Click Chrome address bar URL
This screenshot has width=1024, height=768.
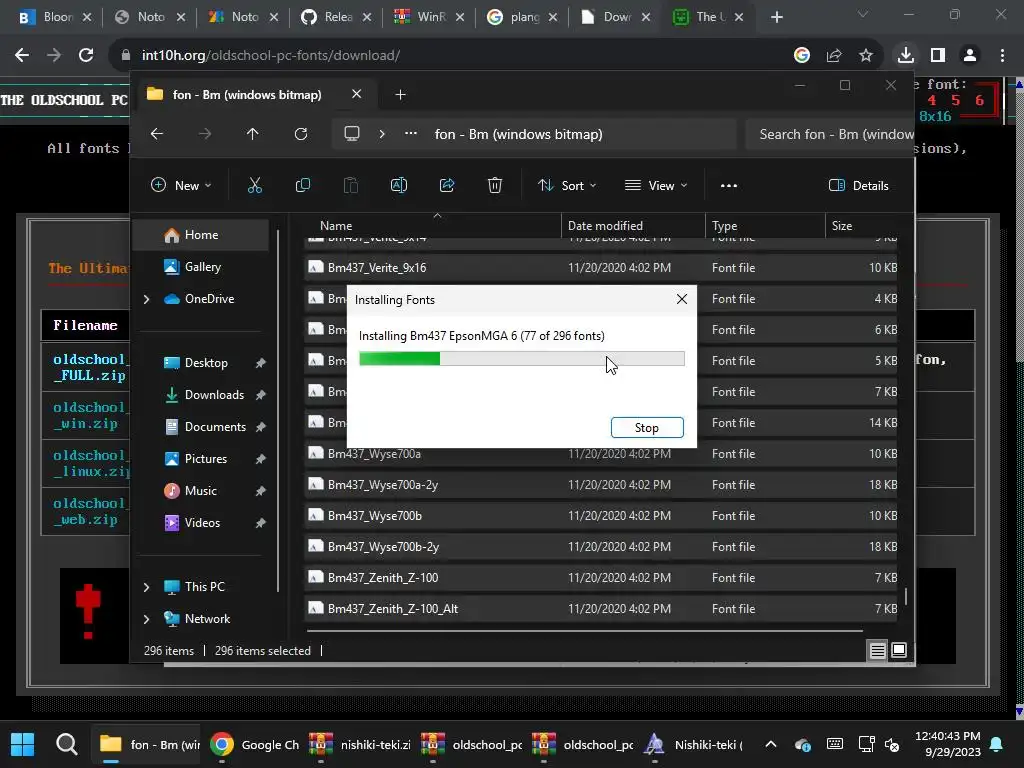coord(271,55)
